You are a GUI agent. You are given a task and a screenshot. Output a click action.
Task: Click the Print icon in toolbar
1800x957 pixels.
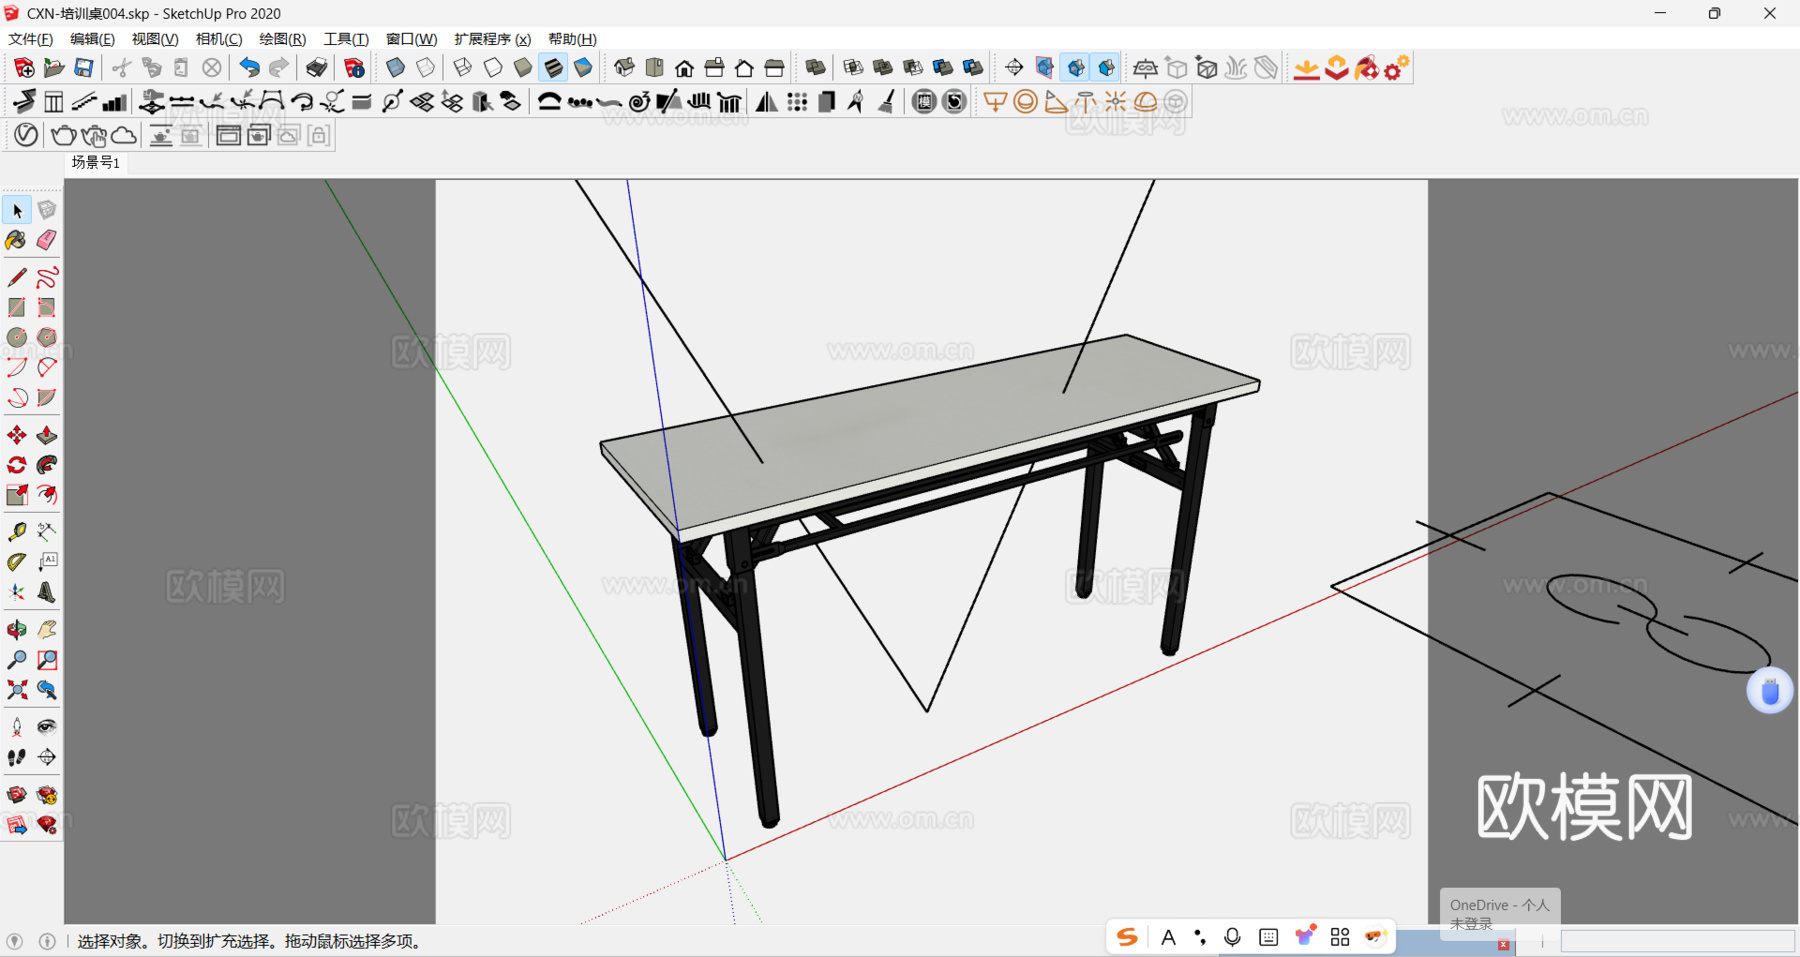316,68
